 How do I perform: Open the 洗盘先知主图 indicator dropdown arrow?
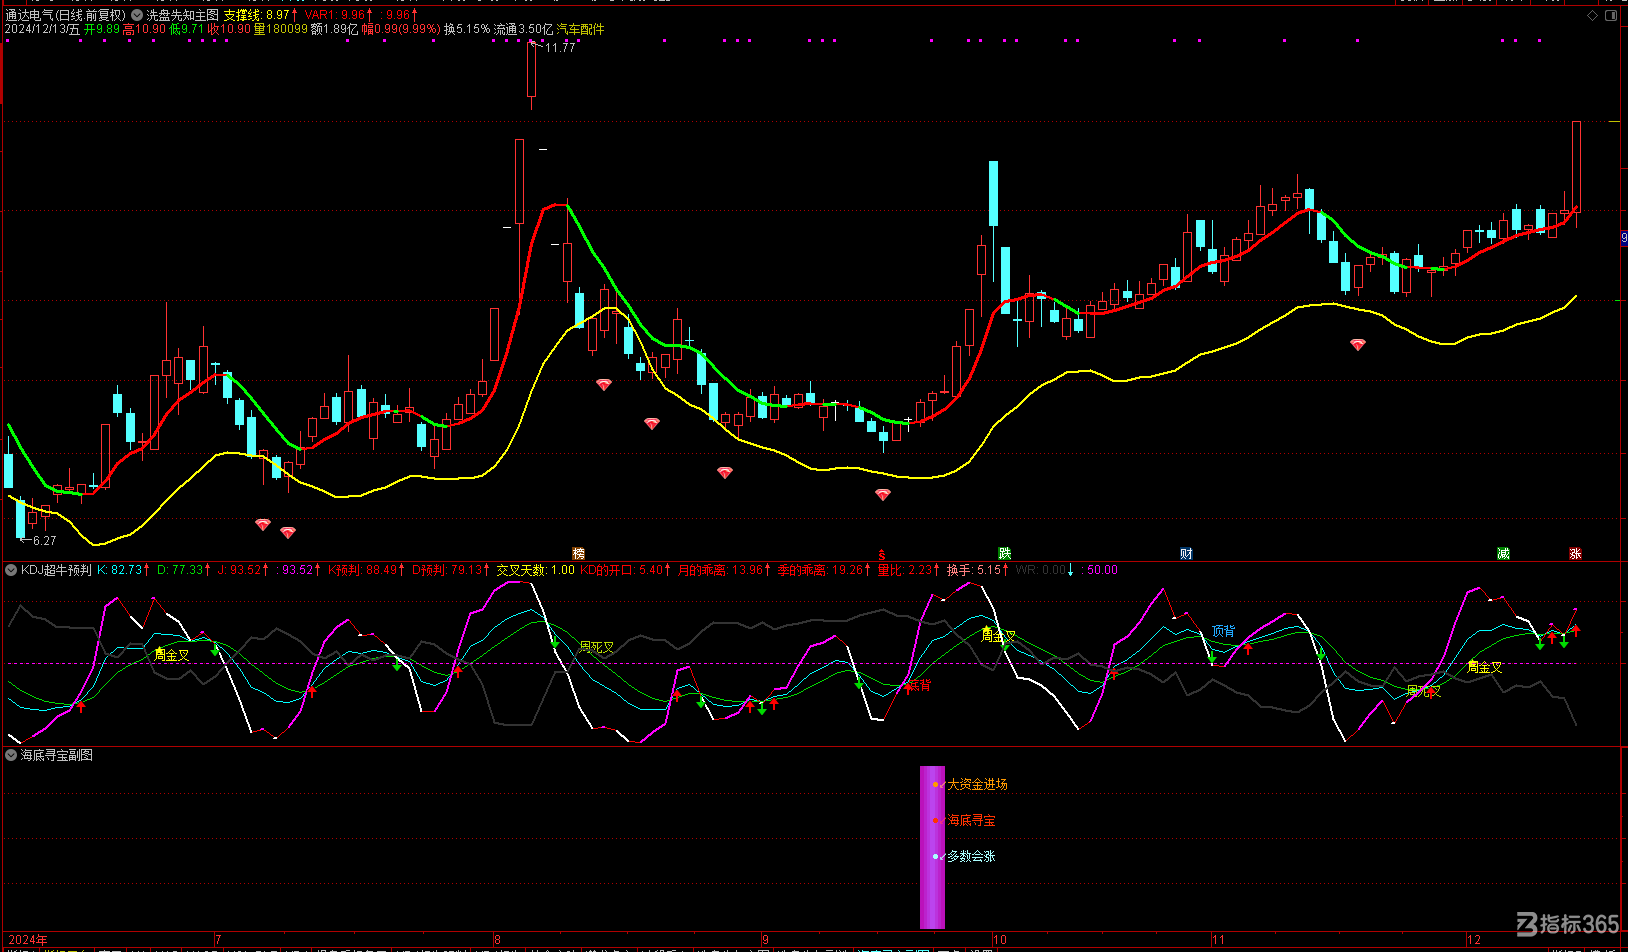[137, 15]
